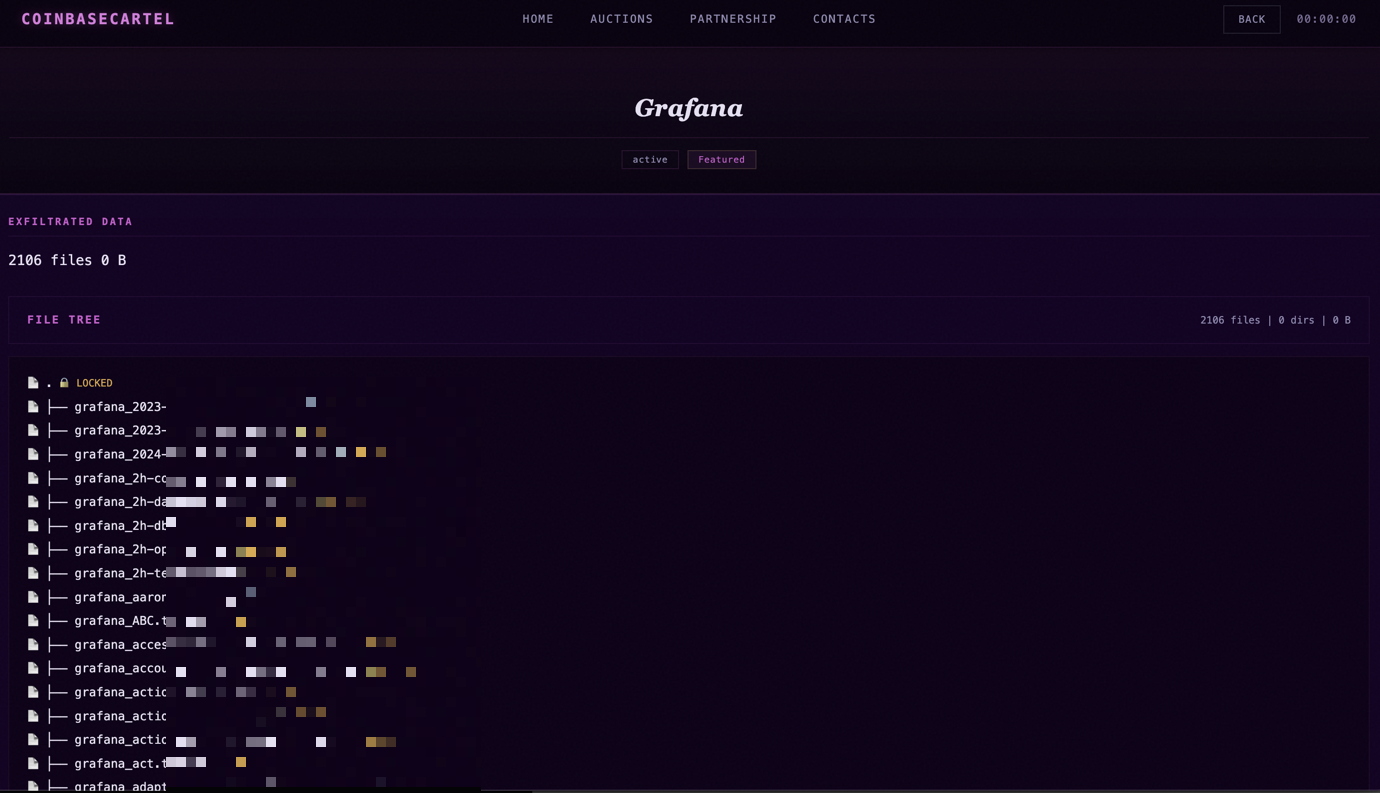The image size is (1380, 793).
Task: Click the Back button
Action: (1252, 19)
